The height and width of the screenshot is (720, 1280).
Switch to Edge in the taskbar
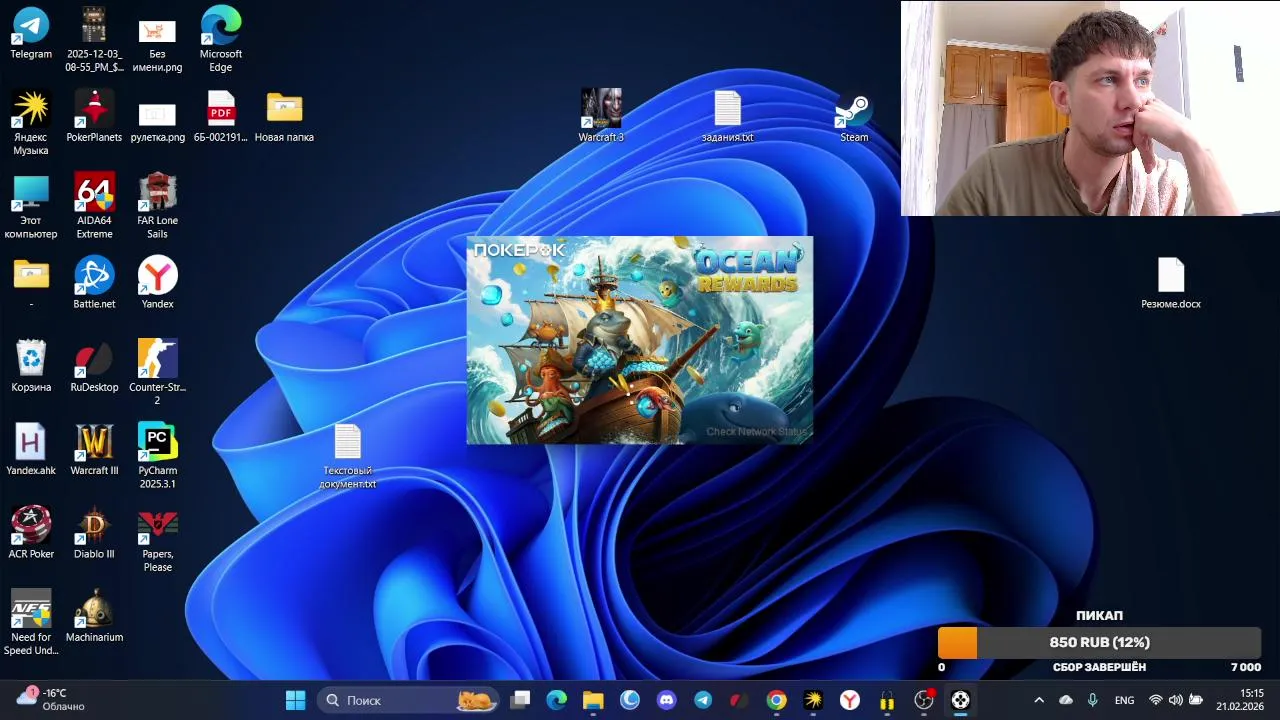click(x=557, y=700)
